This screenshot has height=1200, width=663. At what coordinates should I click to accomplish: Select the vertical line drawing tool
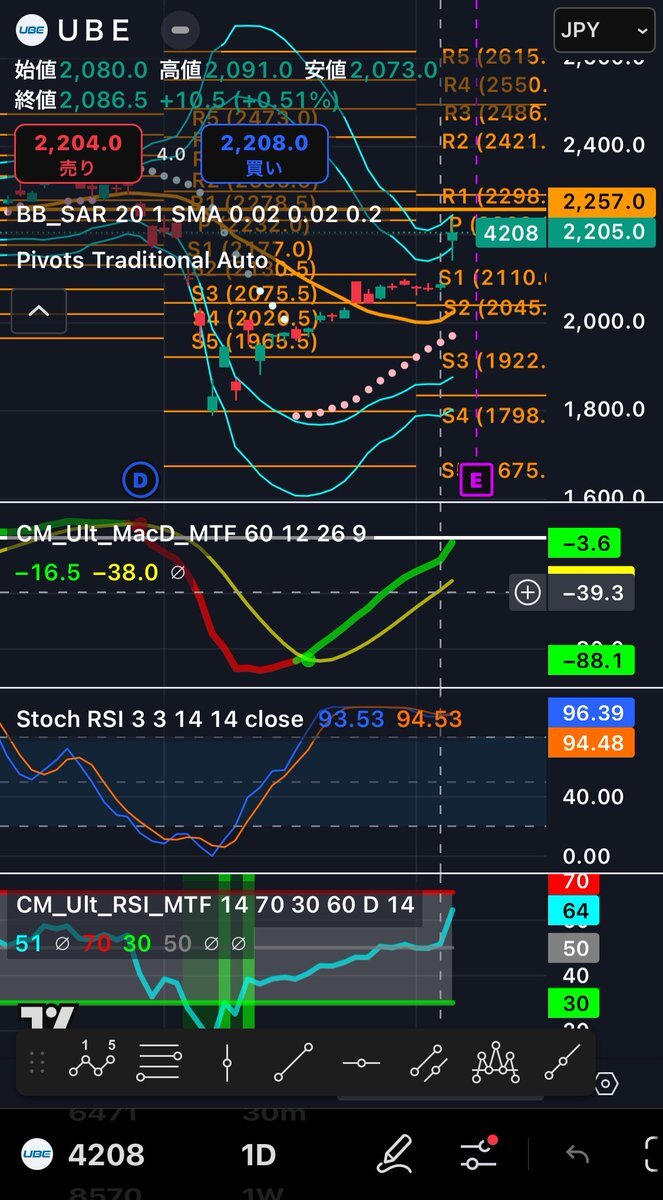point(228,1062)
